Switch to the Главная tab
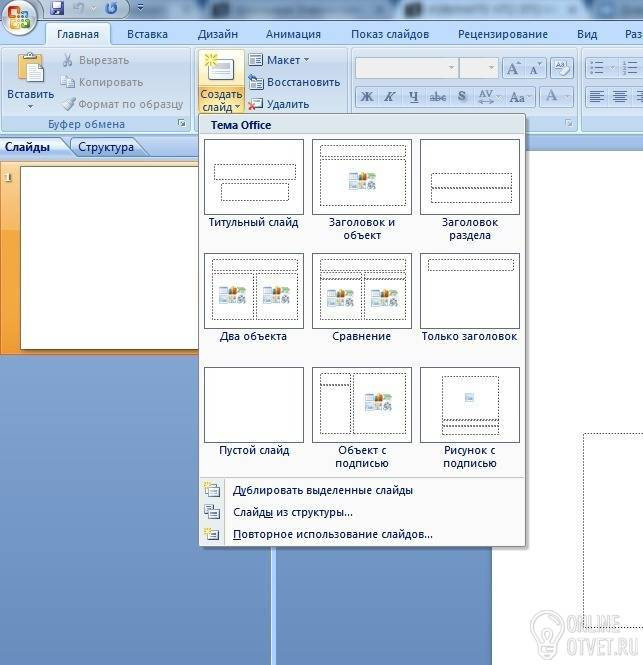The width and height of the screenshot is (643, 665). tap(78, 34)
